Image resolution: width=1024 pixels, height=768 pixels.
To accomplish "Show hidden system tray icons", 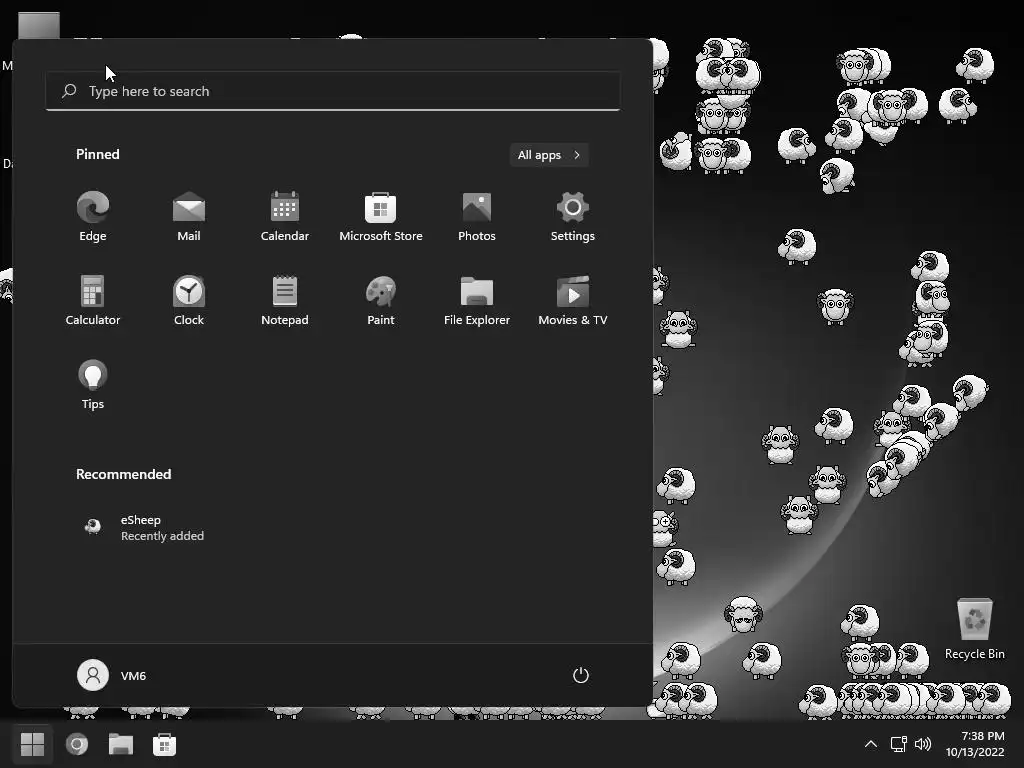I will tap(871, 744).
